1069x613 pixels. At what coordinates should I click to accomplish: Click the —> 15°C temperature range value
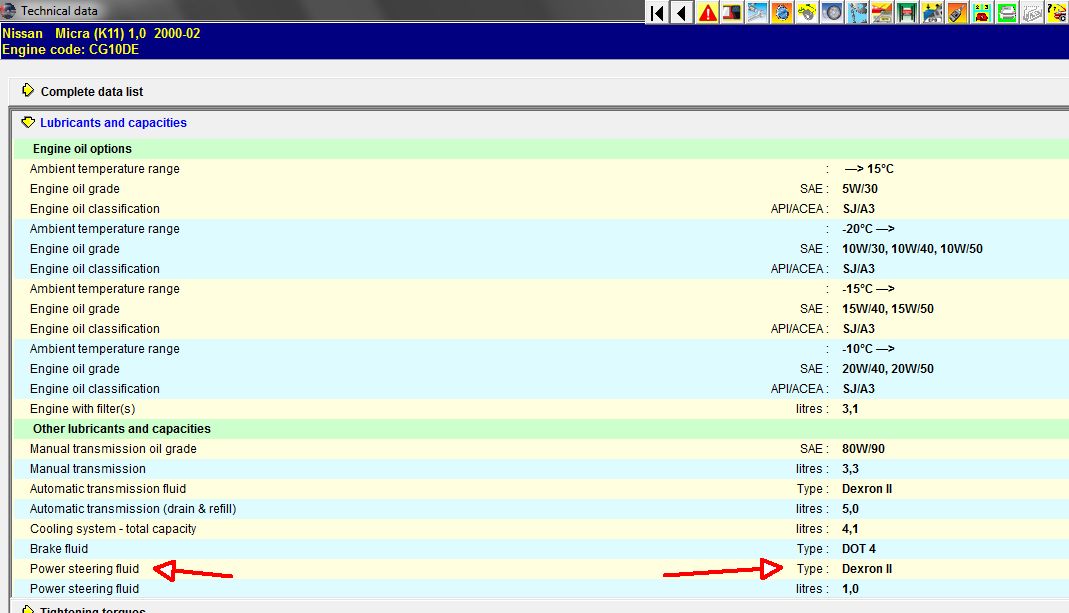tap(869, 169)
